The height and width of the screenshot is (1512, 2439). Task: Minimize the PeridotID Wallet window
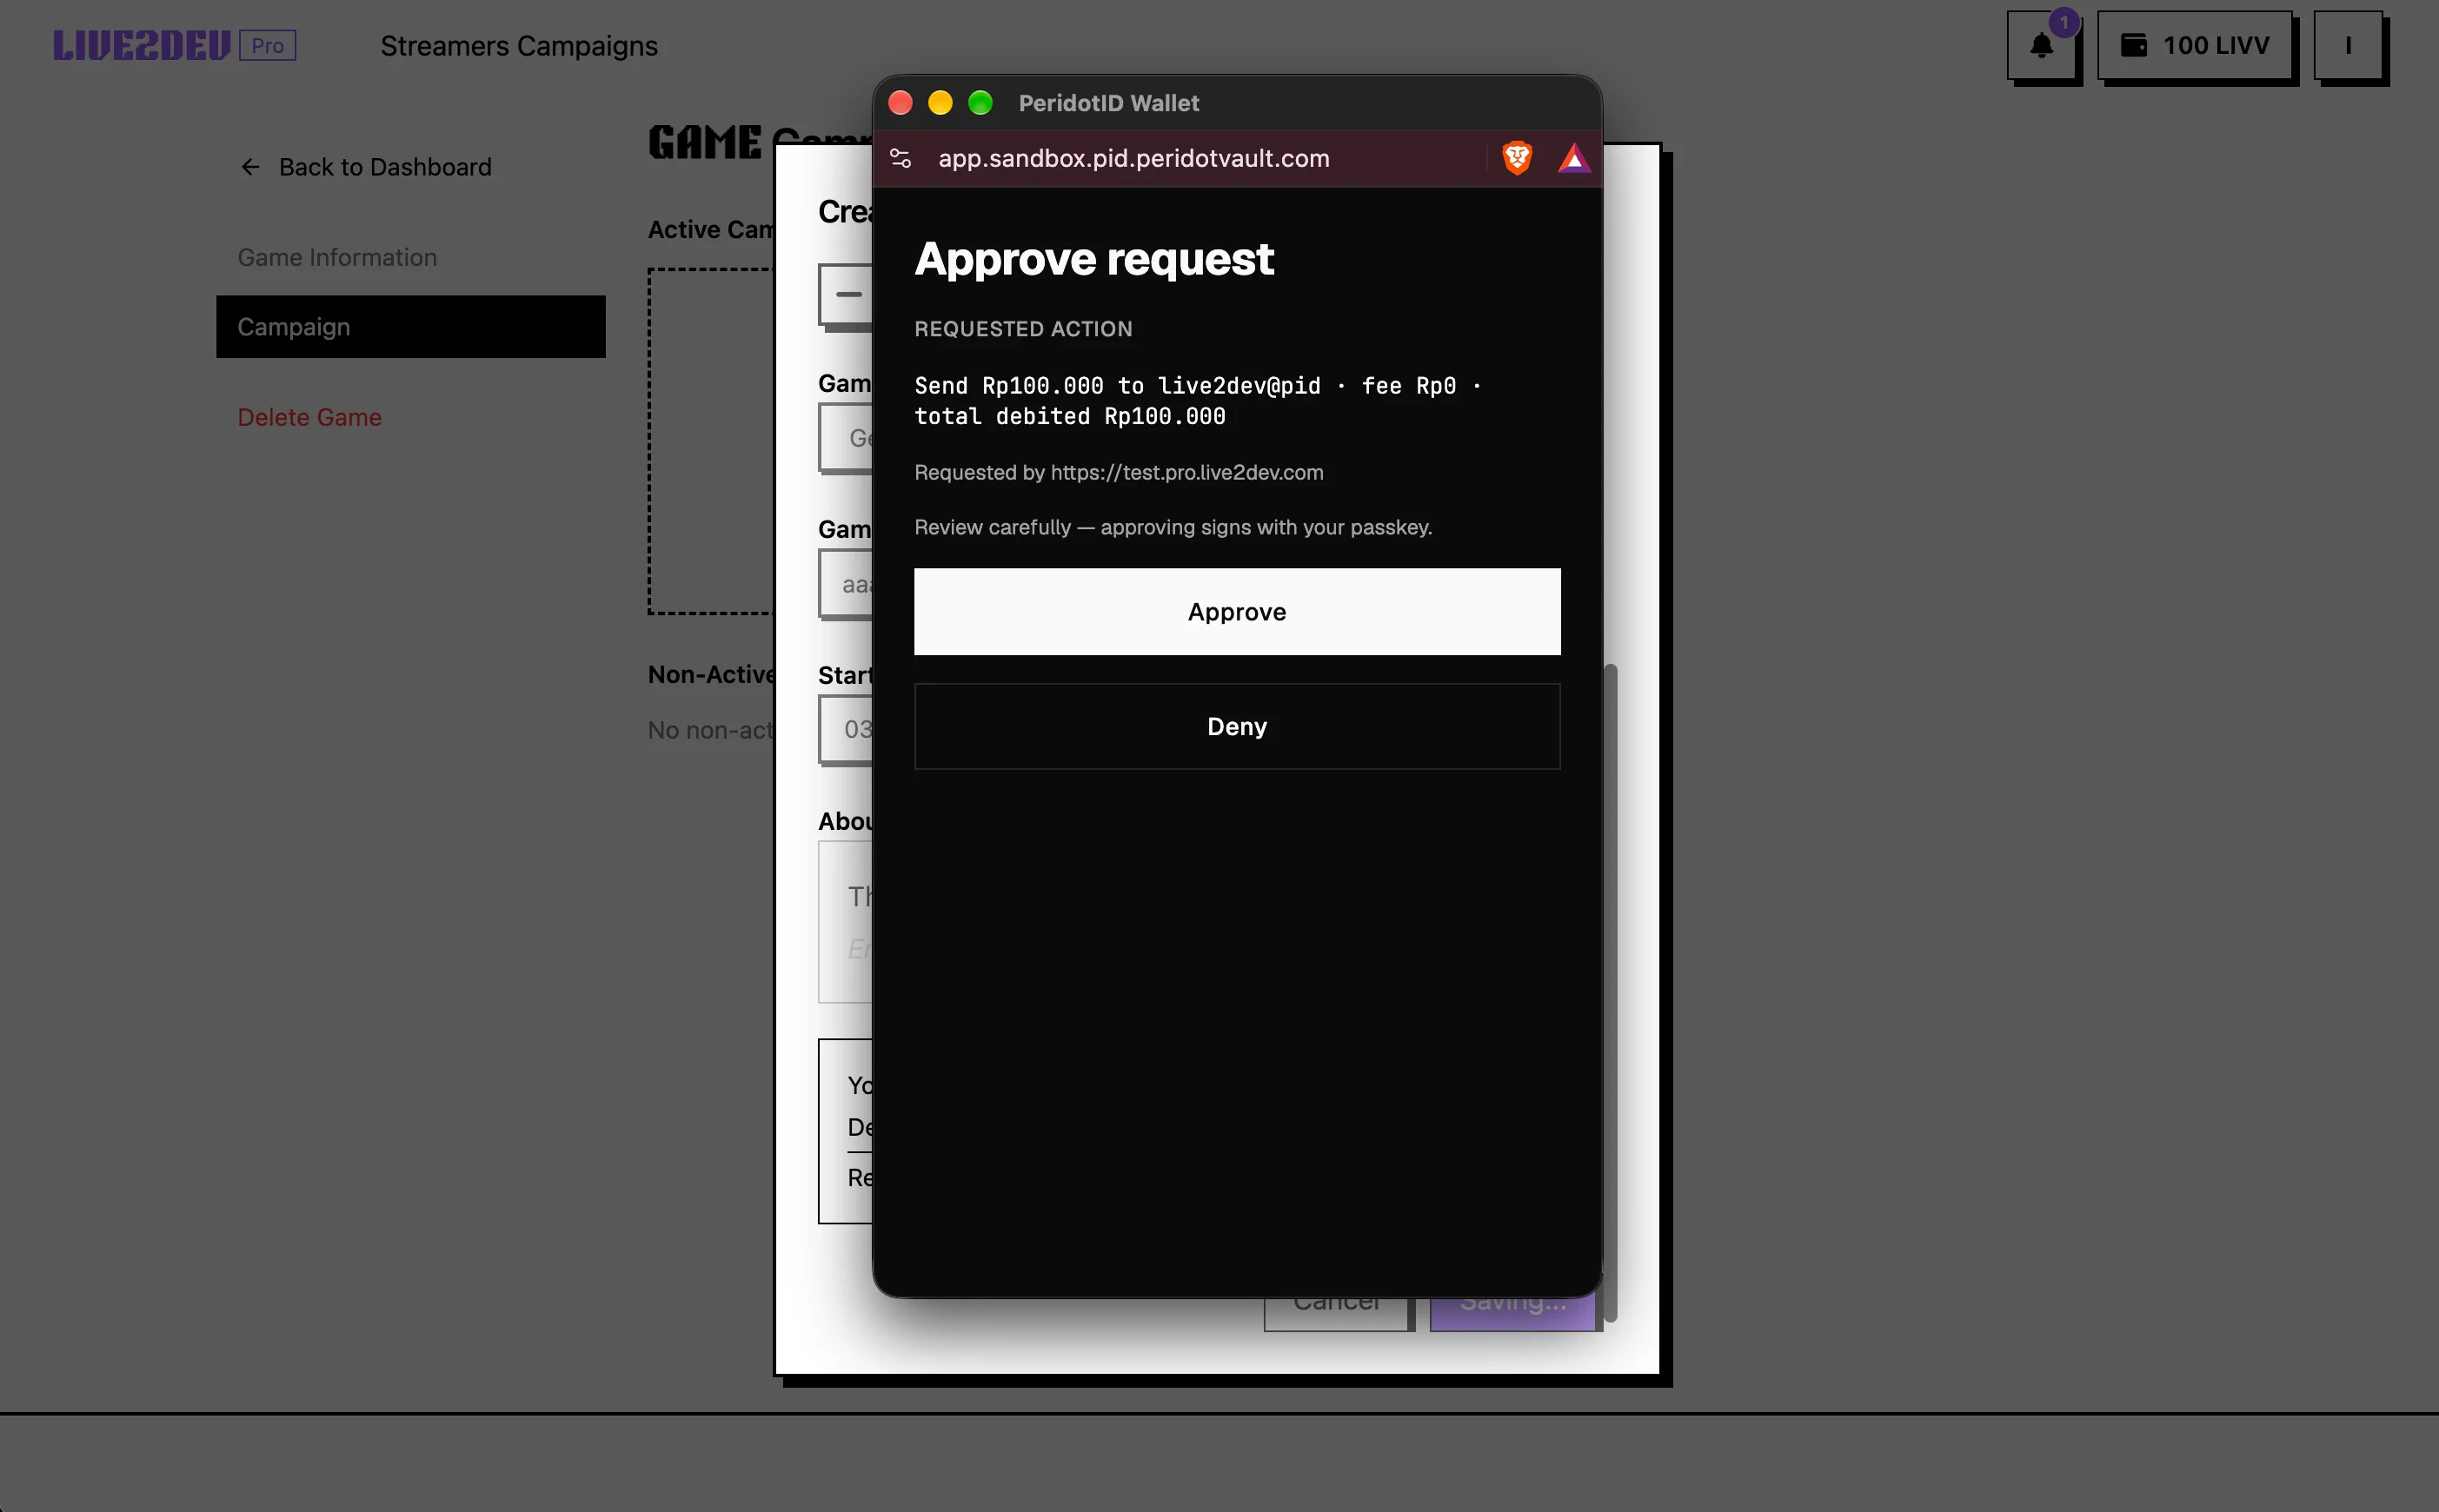pyautogui.click(x=940, y=102)
